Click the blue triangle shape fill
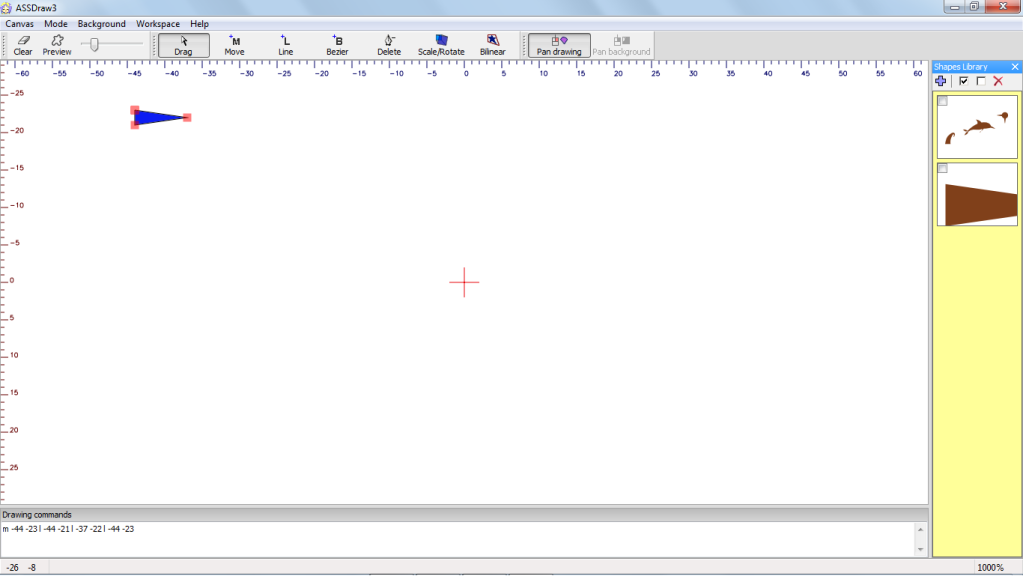1023x576 pixels. (152, 117)
